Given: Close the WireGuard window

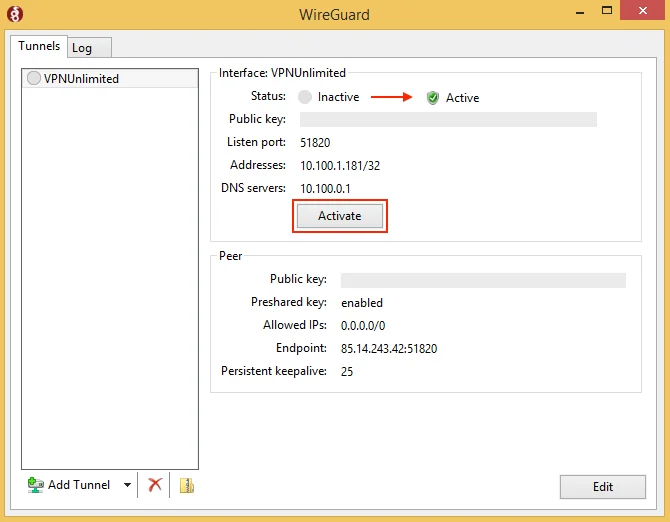Looking at the screenshot, I should click(644, 15).
